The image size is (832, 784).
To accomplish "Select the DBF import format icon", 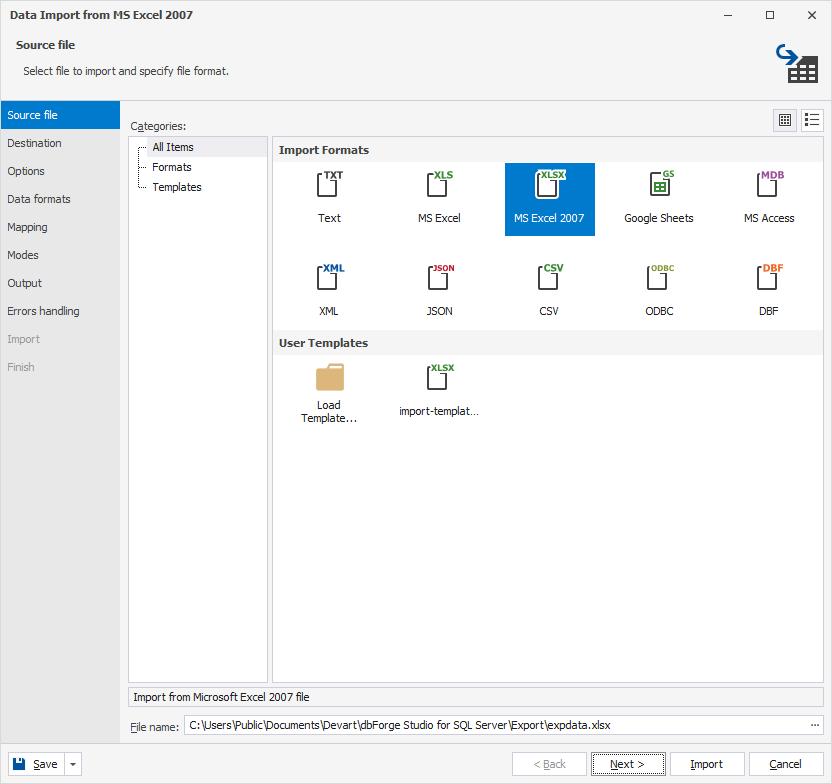I will click(x=769, y=292).
